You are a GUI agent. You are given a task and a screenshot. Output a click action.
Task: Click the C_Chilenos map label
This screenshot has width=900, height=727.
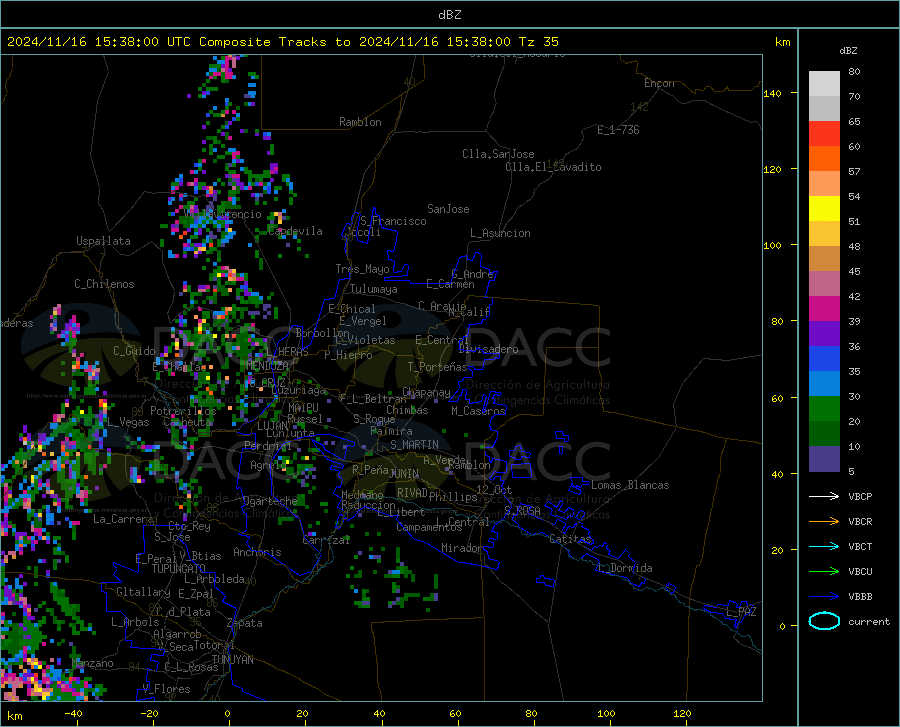tap(104, 284)
